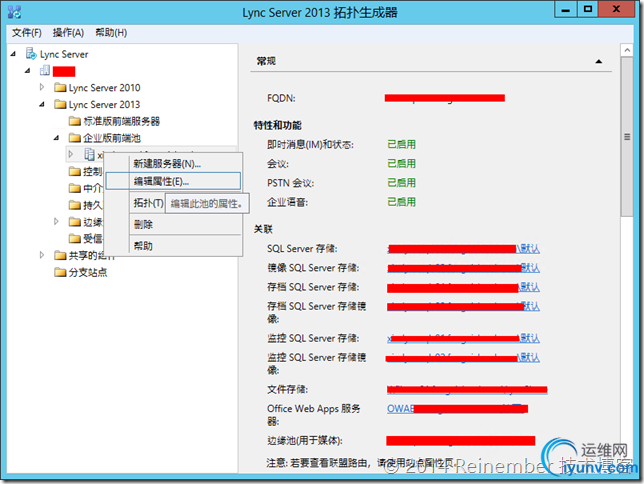Open the 操作(A) menu
Viewport: 644px width, 484px height.
click(x=68, y=32)
